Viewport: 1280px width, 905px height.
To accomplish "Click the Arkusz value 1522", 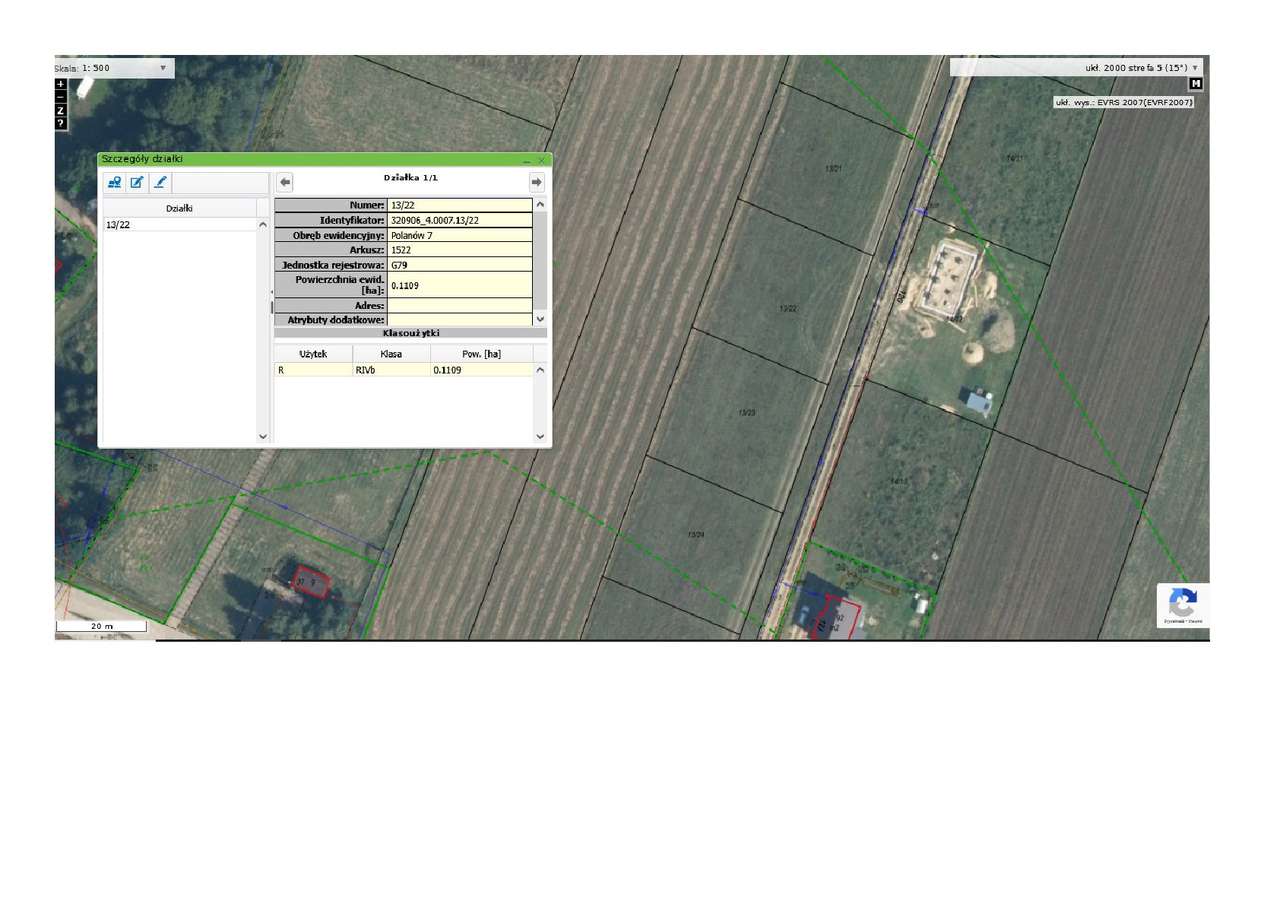I will [x=460, y=250].
